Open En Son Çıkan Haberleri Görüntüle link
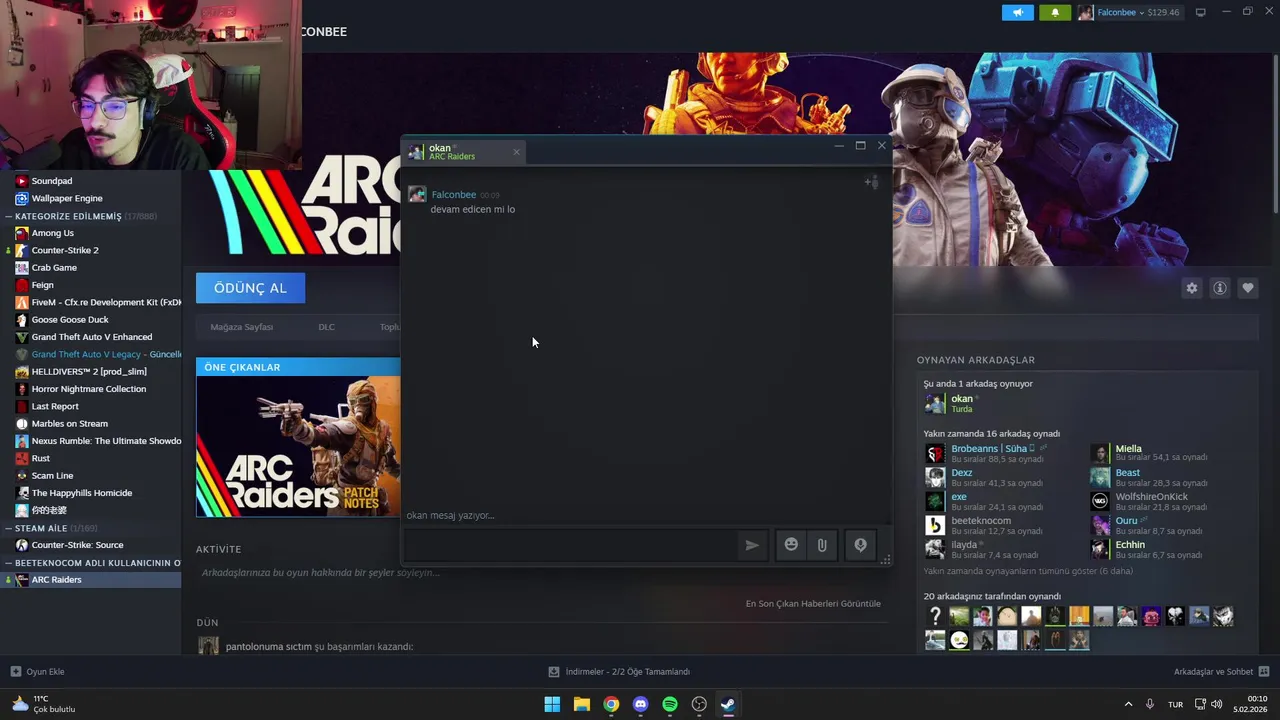Viewport: 1280px width, 720px height. 813,603
